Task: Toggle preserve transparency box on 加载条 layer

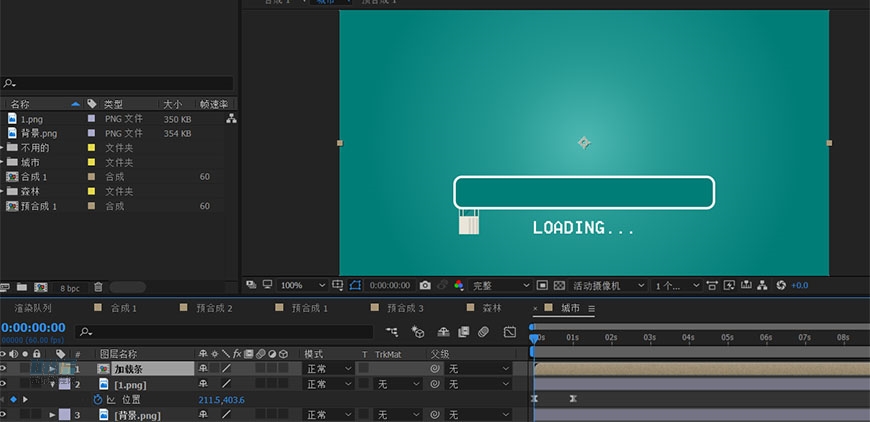Action: click(363, 368)
